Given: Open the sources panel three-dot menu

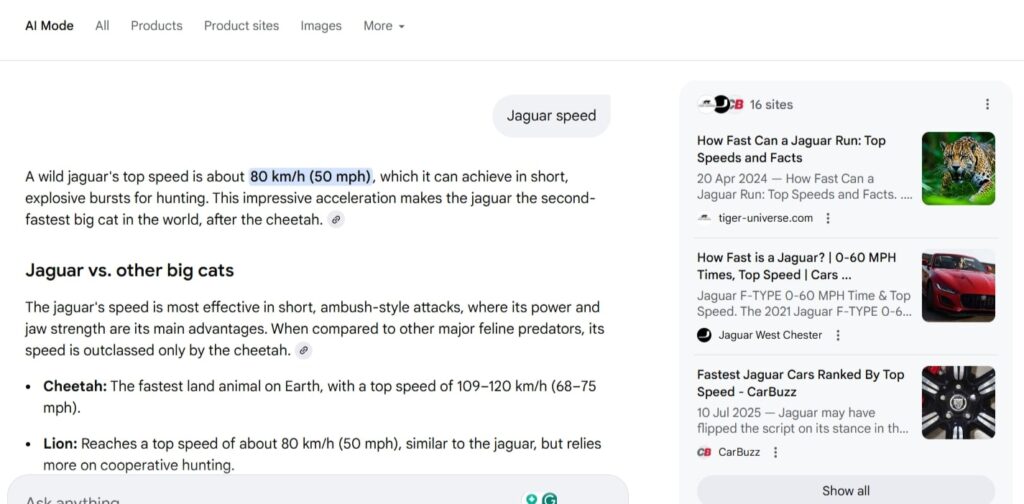Looking at the screenshot, I should [987, 104].
